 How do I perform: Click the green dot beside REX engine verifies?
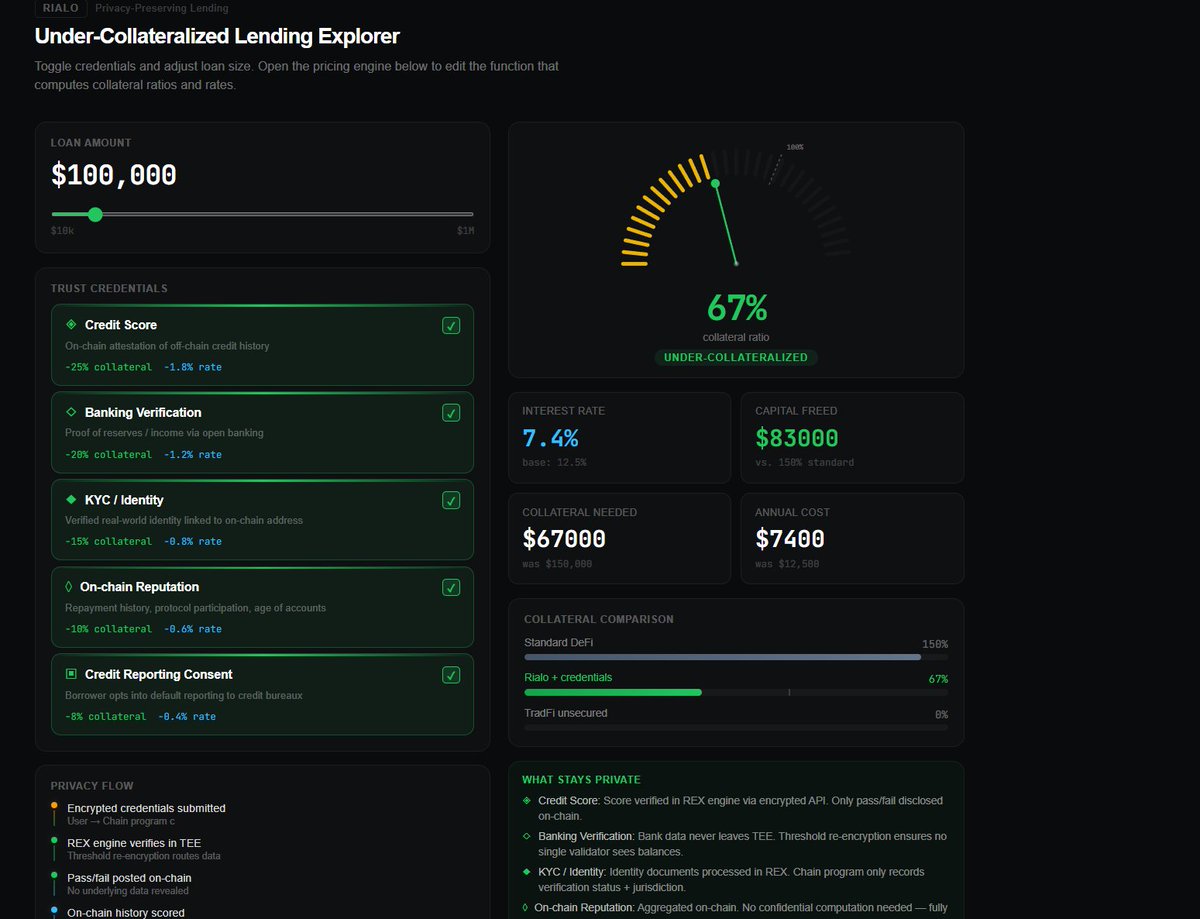point(54,840)
